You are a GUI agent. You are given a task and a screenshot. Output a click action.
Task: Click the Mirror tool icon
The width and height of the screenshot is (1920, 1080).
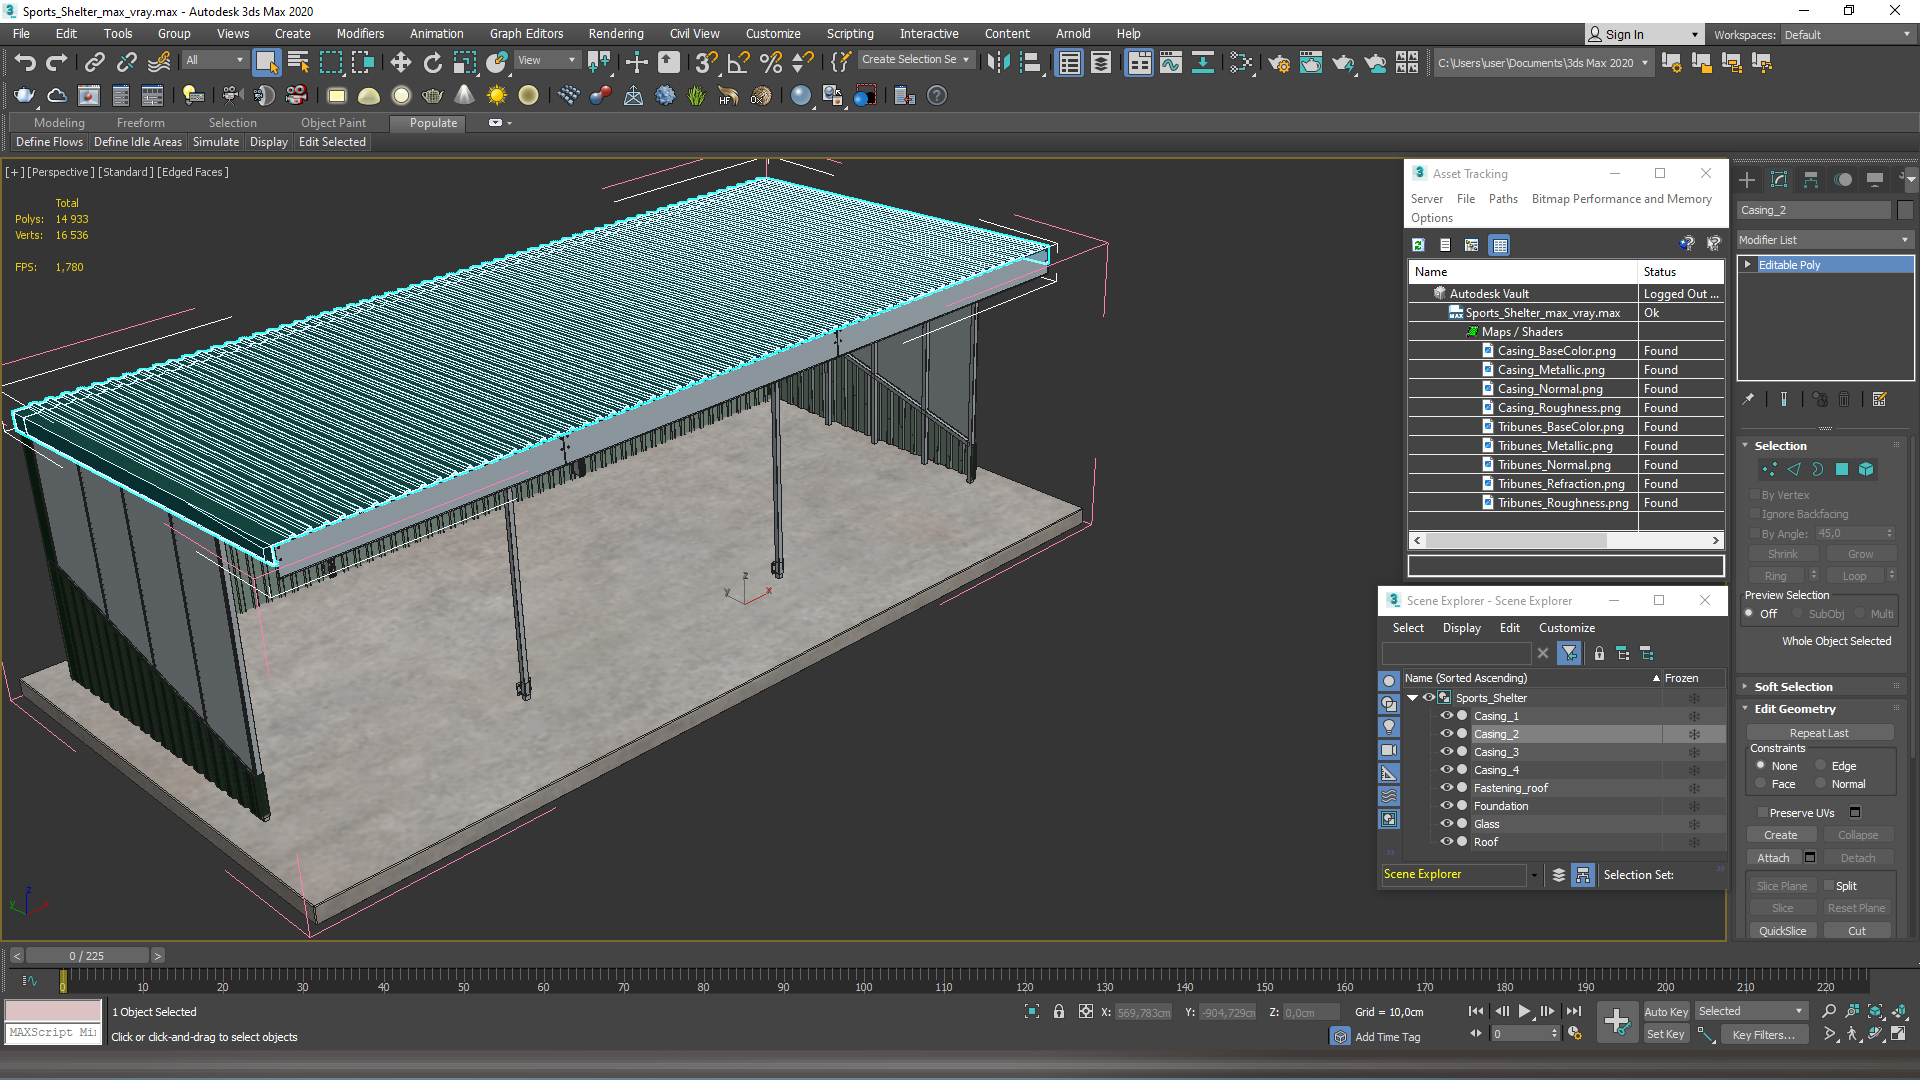[x=997, y=63]
